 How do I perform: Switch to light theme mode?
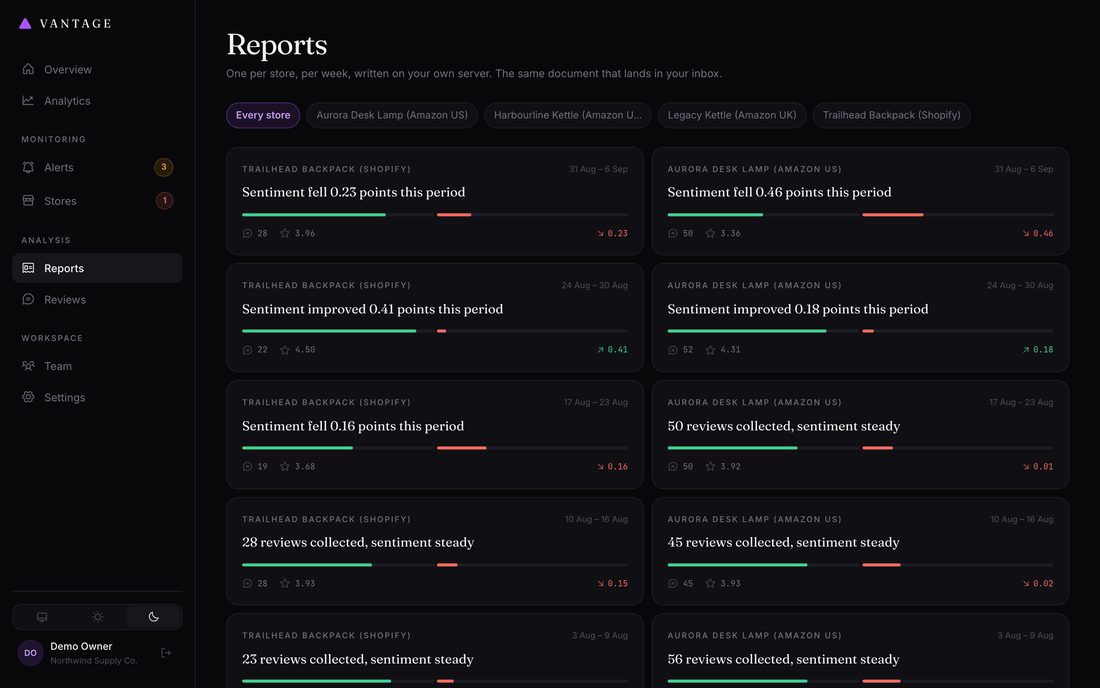[98, 617]
